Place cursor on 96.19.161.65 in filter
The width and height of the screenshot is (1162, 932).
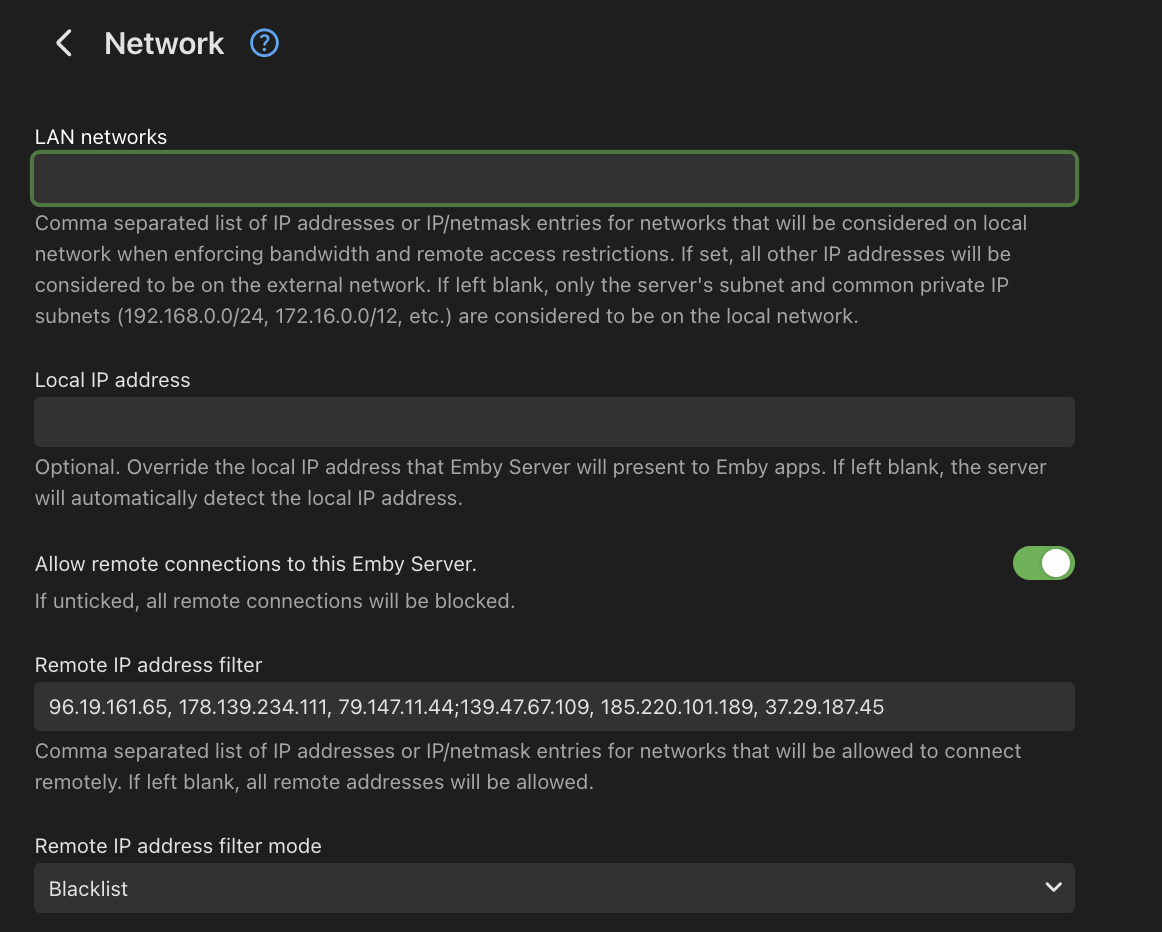tap(108, 708)
